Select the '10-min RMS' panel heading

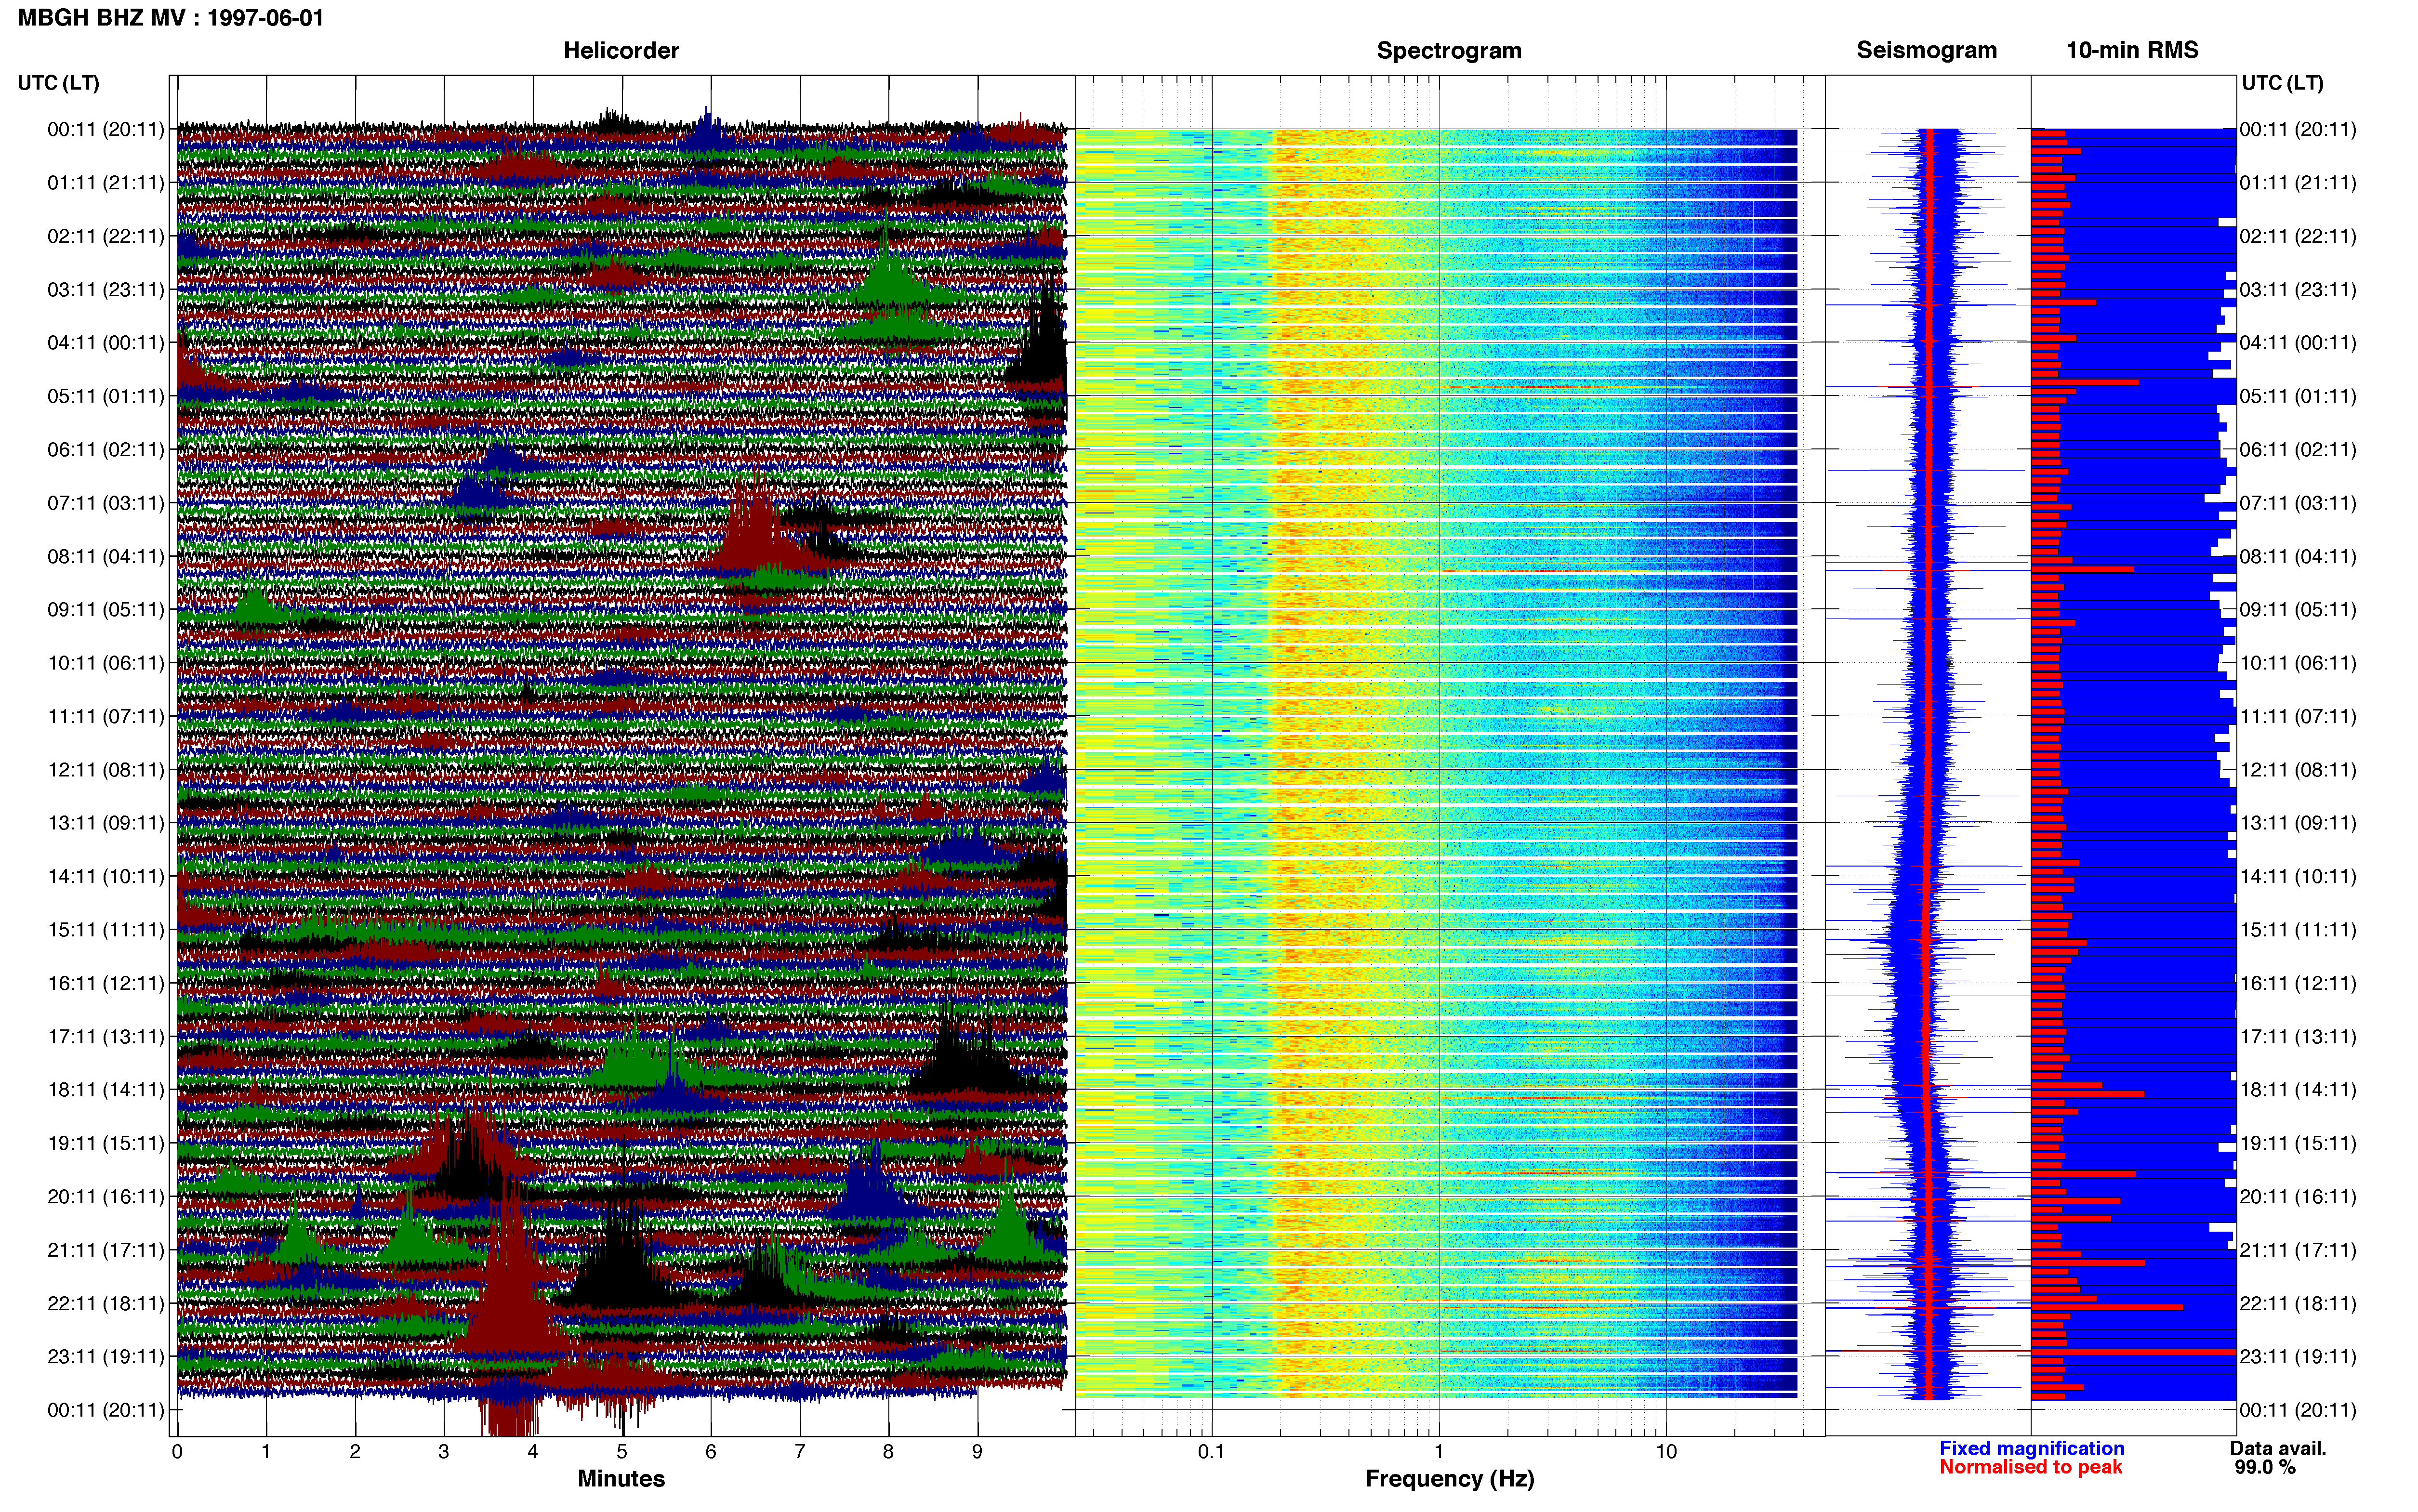[2132, 50]
